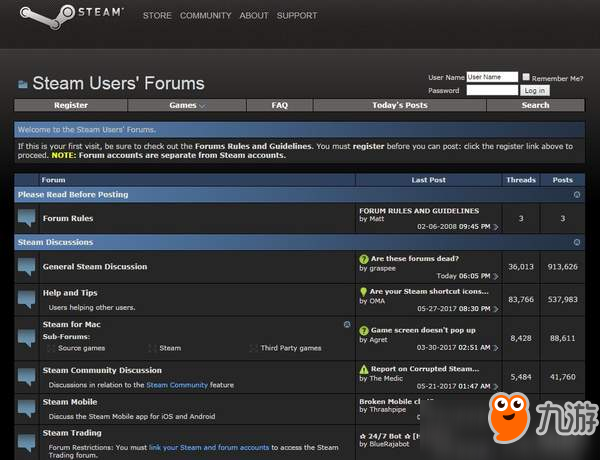Screen dimensions: 600x460
Task: Click the Steam for Mac speech bubble icon
Action: (x=27, y=338)
